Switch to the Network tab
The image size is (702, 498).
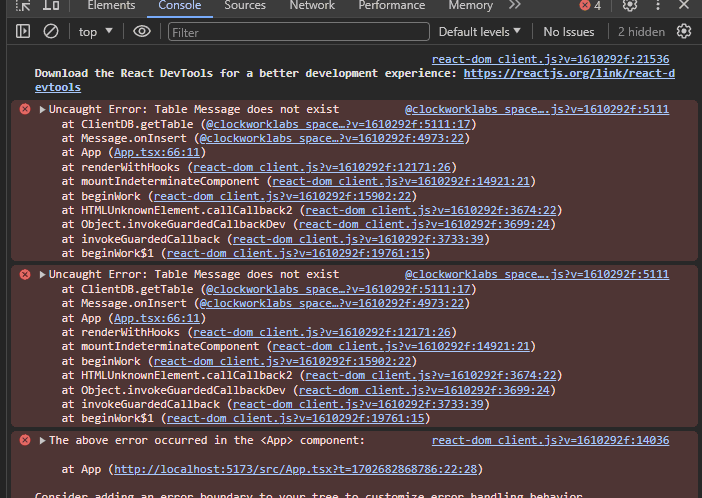pyautogui.click(x=312, y=6)
